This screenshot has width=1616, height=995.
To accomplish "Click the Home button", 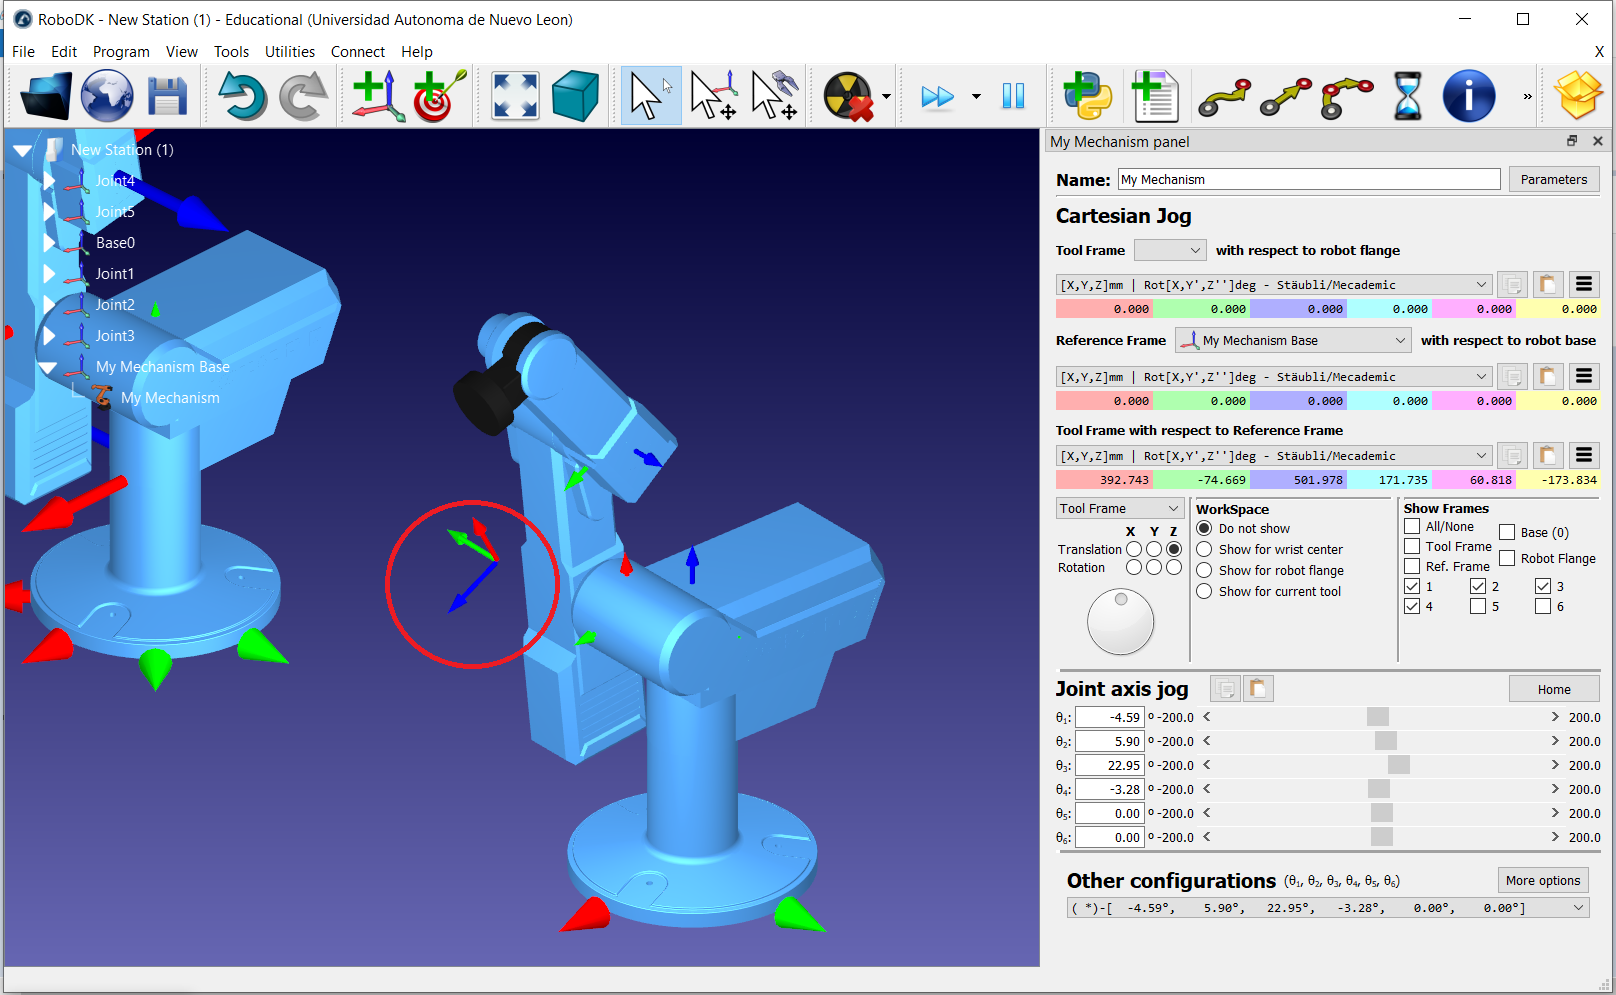I will click(1553, 689).
